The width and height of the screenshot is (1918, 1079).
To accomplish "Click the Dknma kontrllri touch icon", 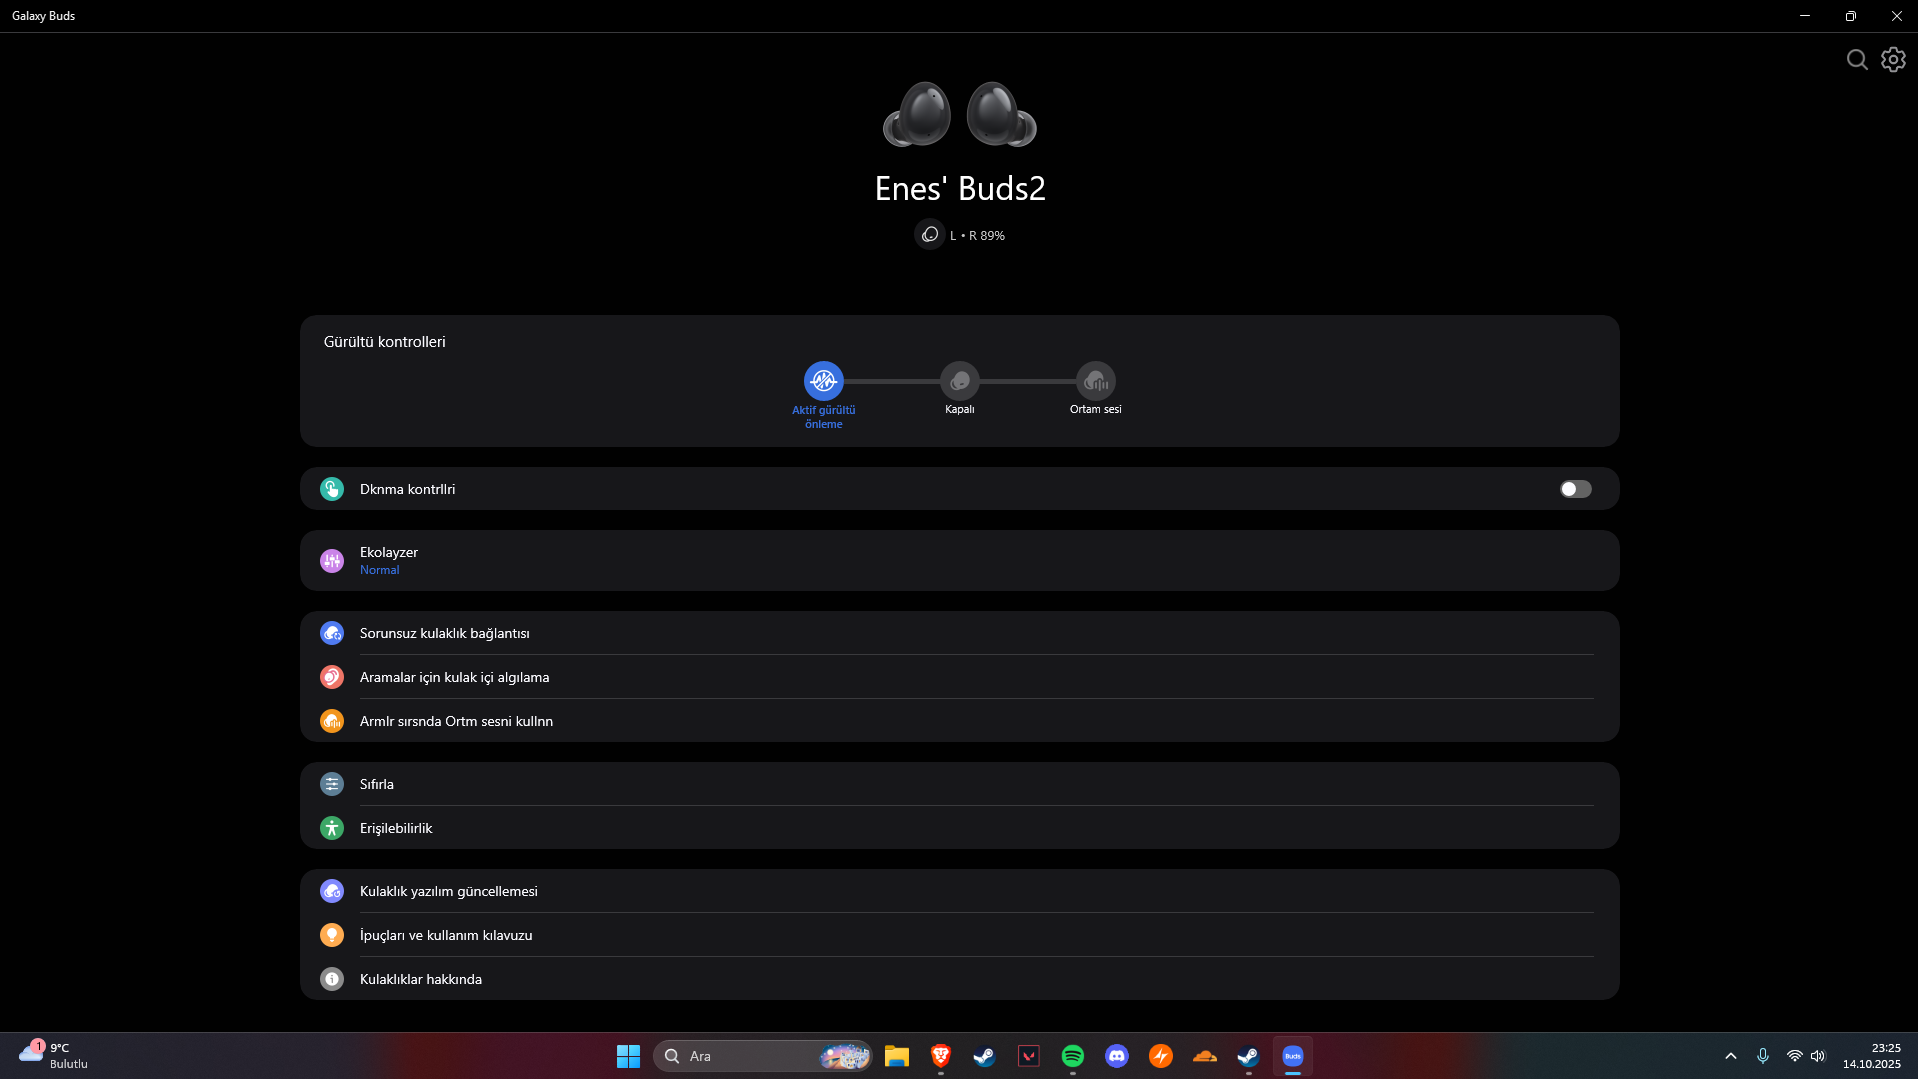I will (x=332, y=489).
